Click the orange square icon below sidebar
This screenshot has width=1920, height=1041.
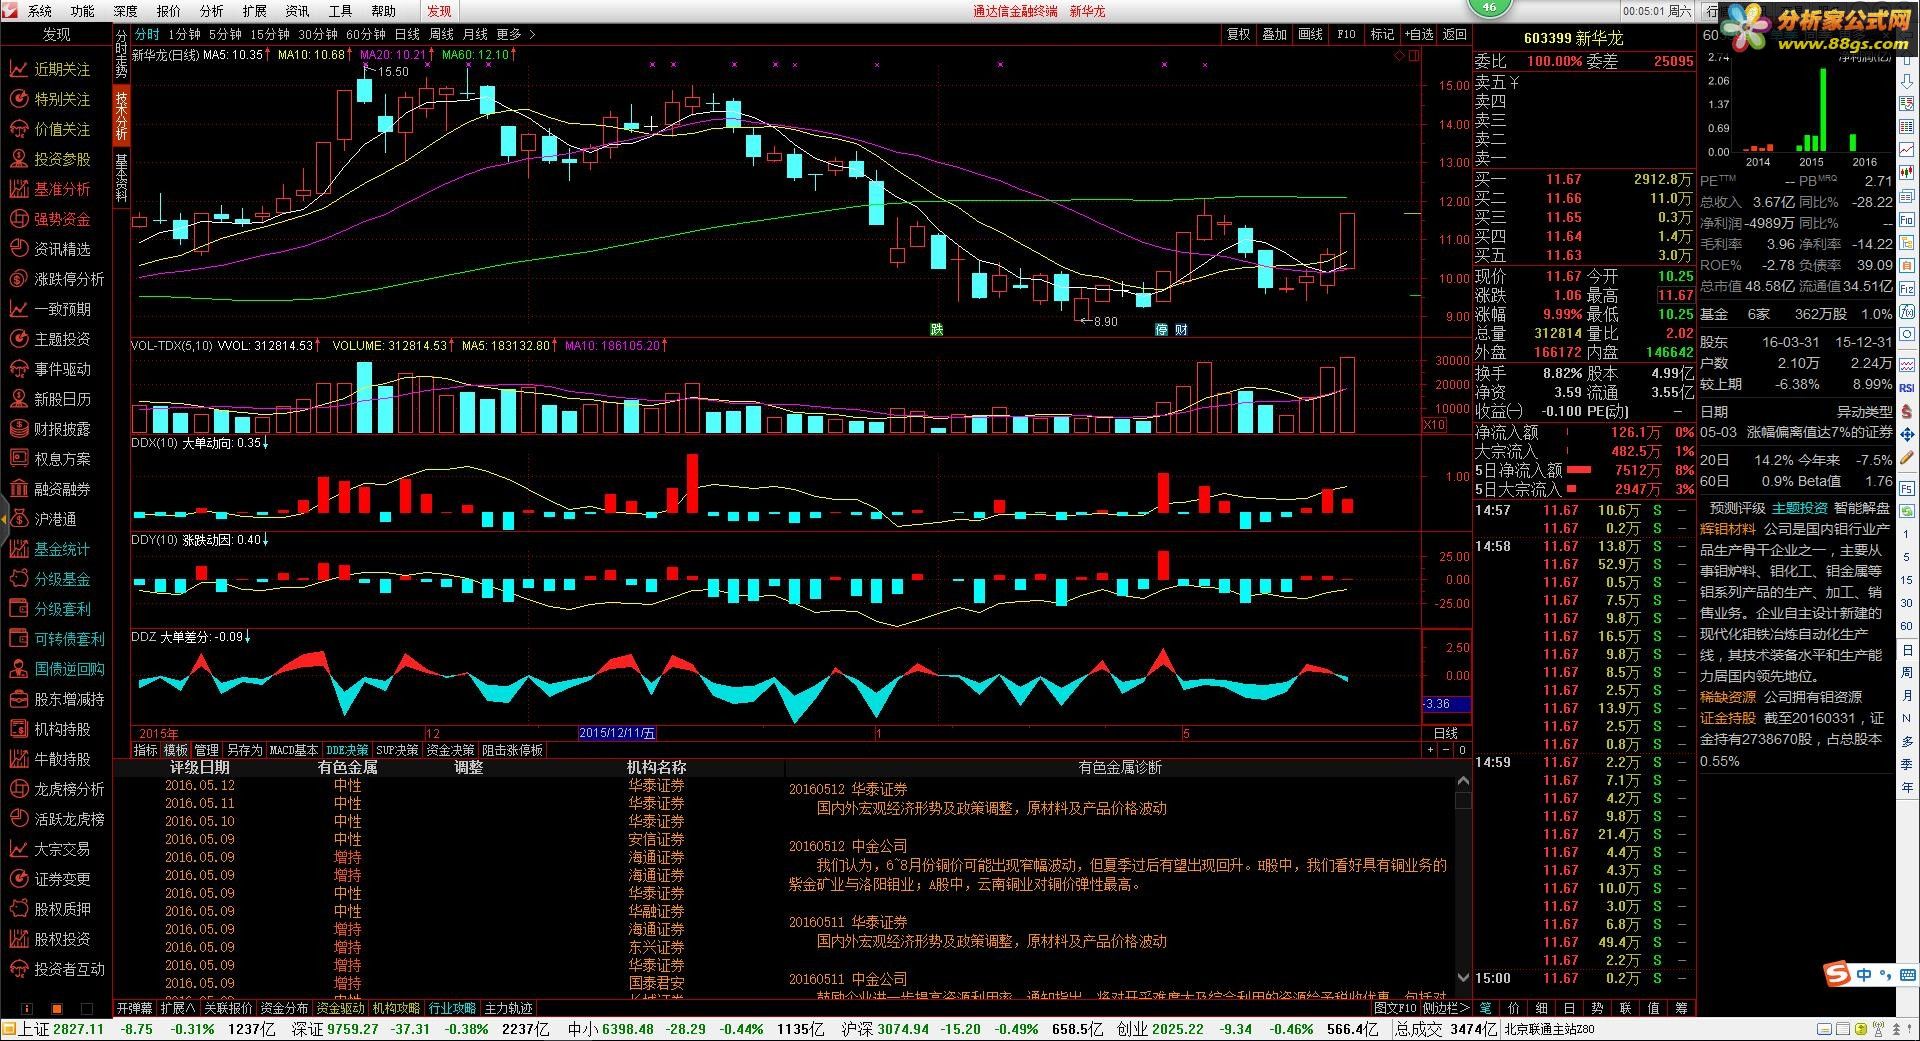(x=57, y=1009)
